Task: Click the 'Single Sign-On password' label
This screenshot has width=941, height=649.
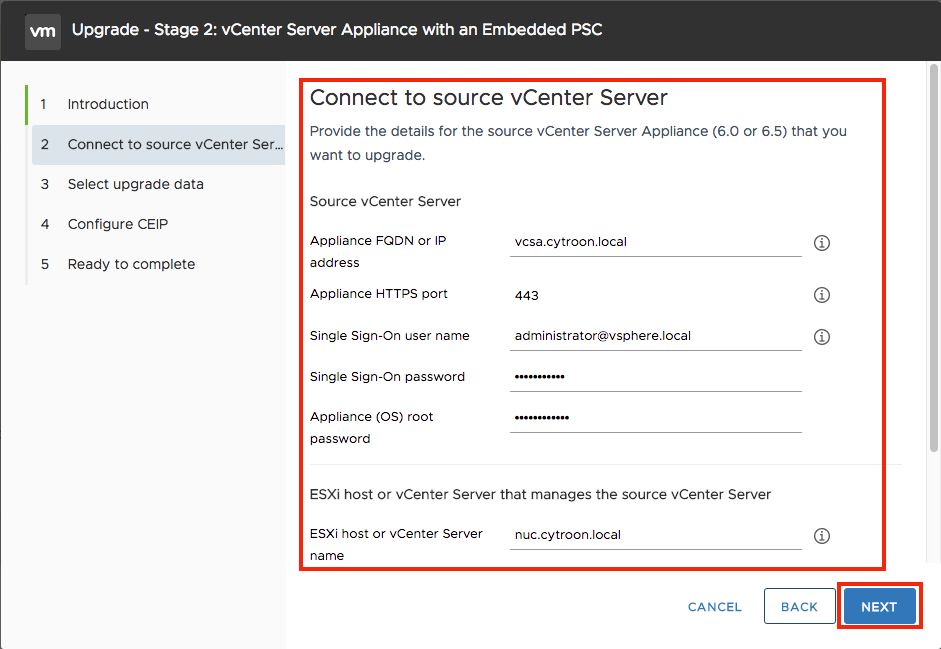Action: pyautogui.click(x=387, y=377)
